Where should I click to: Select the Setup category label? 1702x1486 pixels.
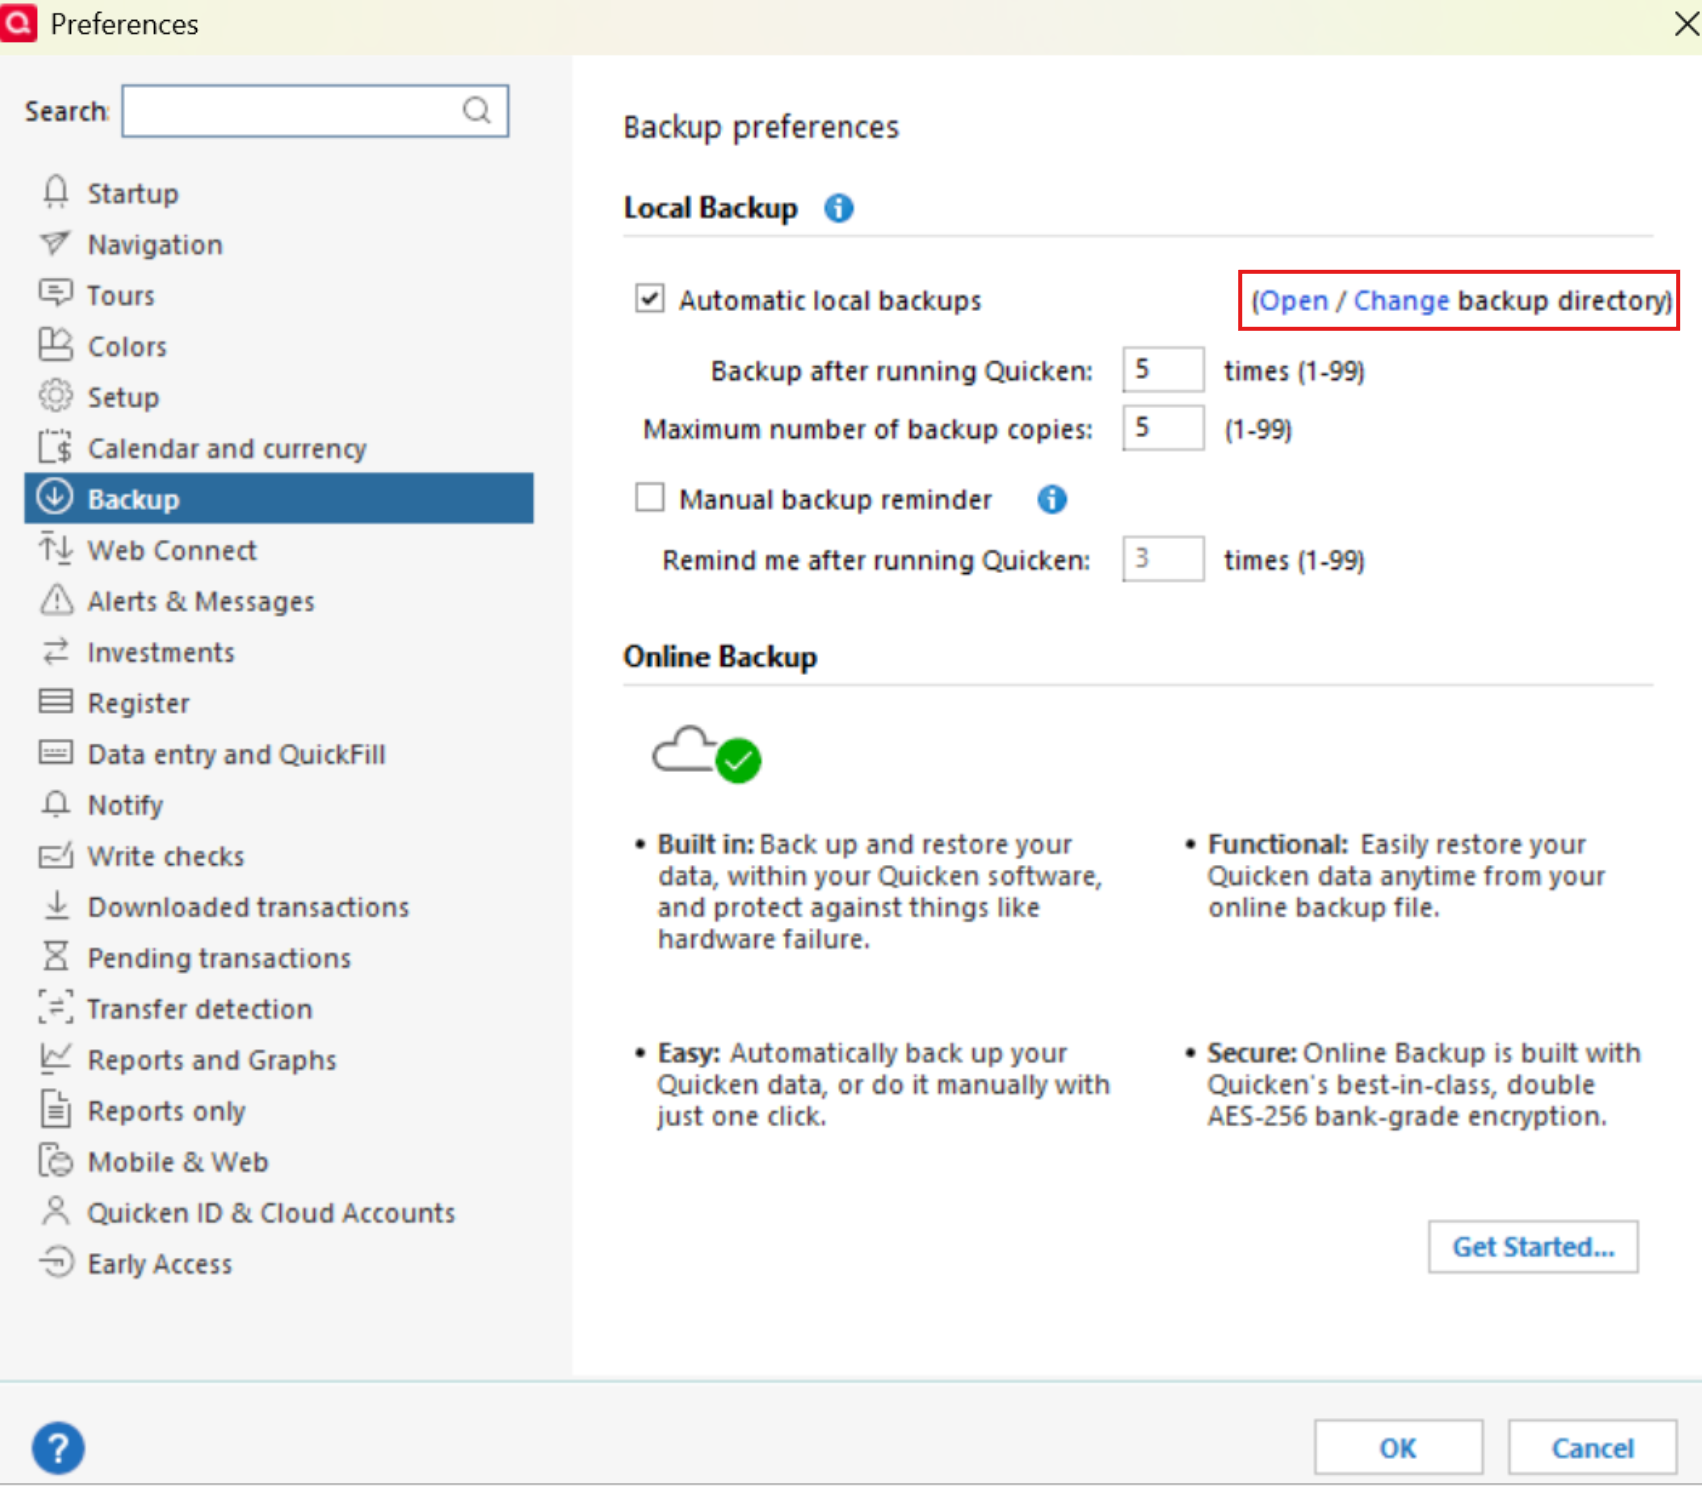123,397
